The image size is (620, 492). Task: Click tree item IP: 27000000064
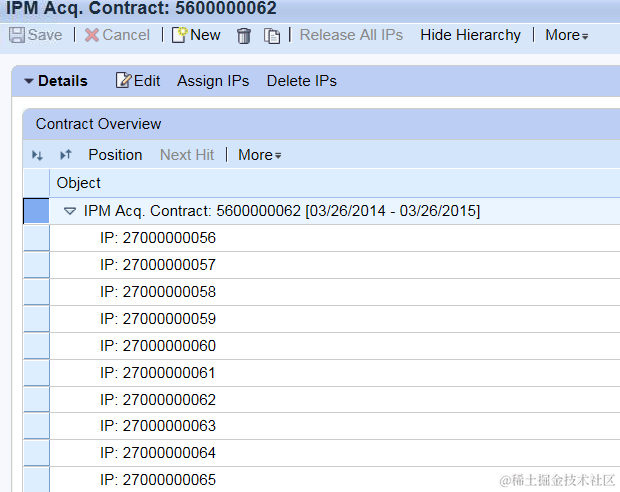(158, 453)
